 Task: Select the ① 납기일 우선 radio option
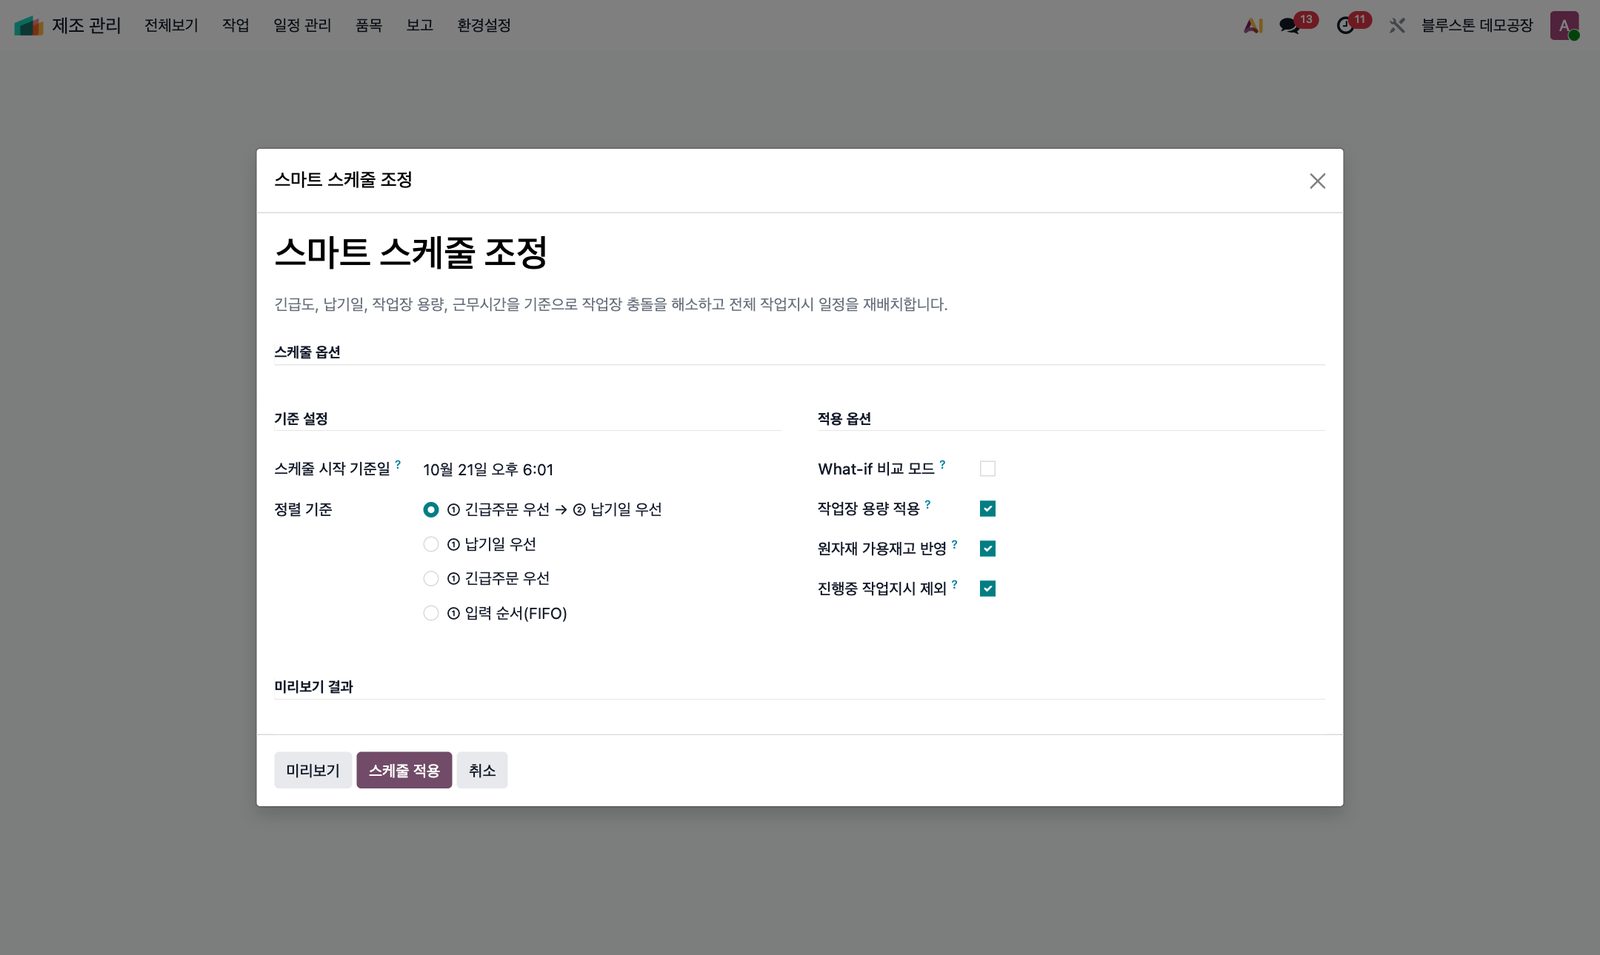[431, 544]
